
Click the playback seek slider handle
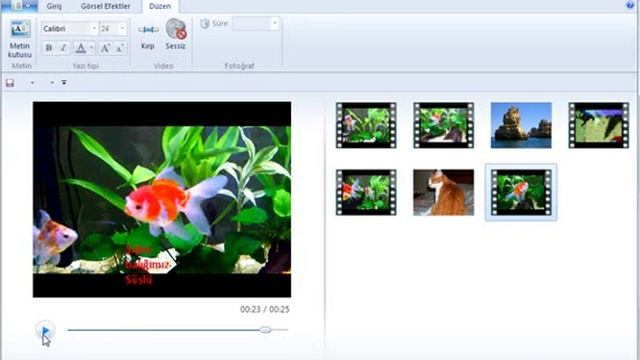265,330
